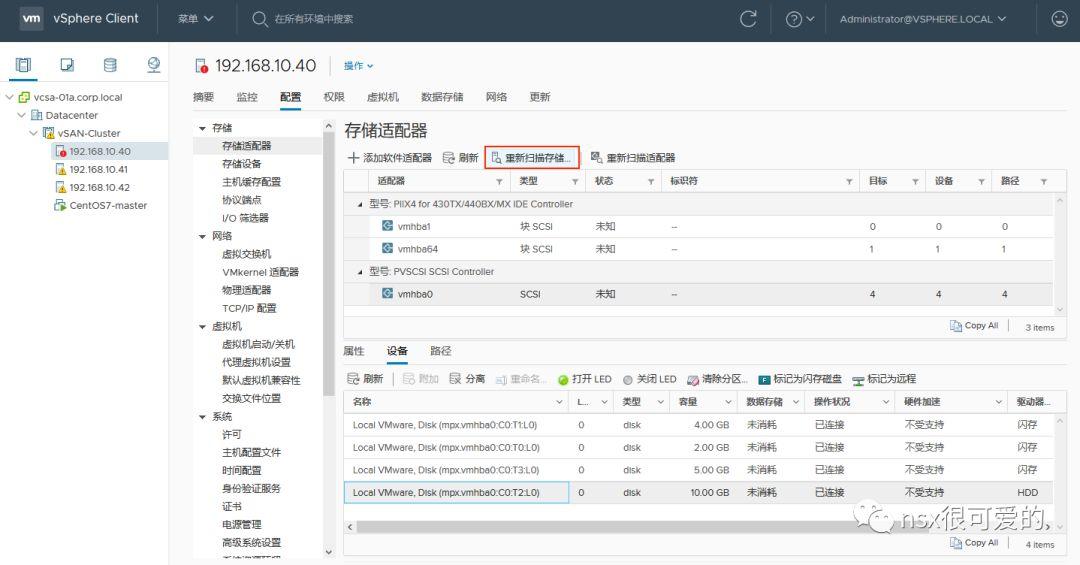Filter the 标识符 column
Viewport: 1080px width, 565px height.
click(849, 182)
